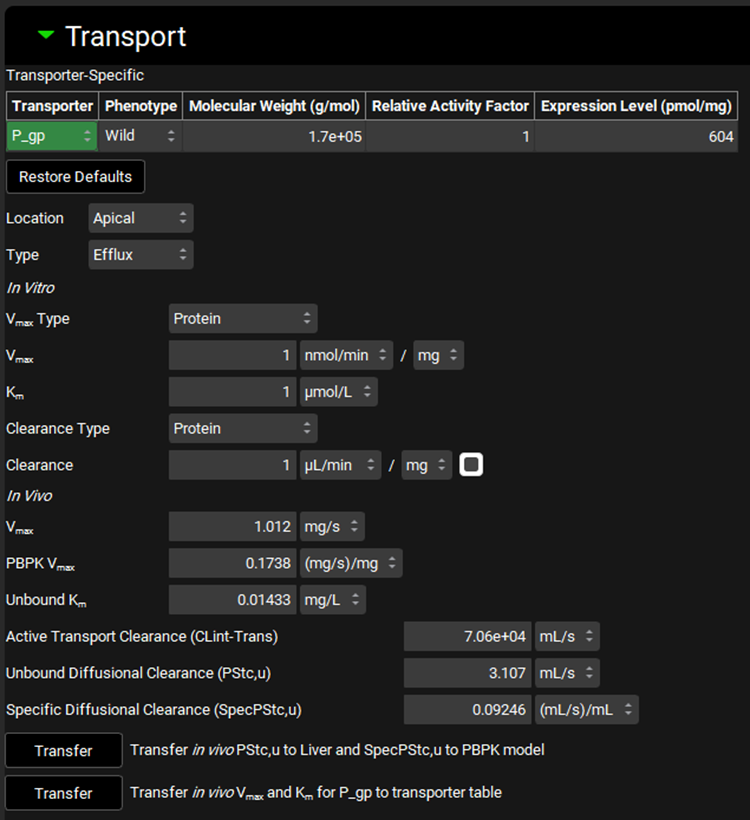This screenshot has height=820, width=750.
Task: Edit the Expression Level 604 cell
Action: click(x=636, y=136)
